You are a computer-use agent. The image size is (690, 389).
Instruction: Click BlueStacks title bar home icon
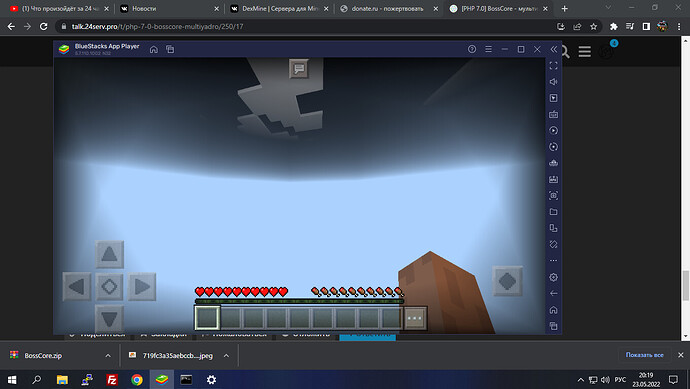pos(154,49)
